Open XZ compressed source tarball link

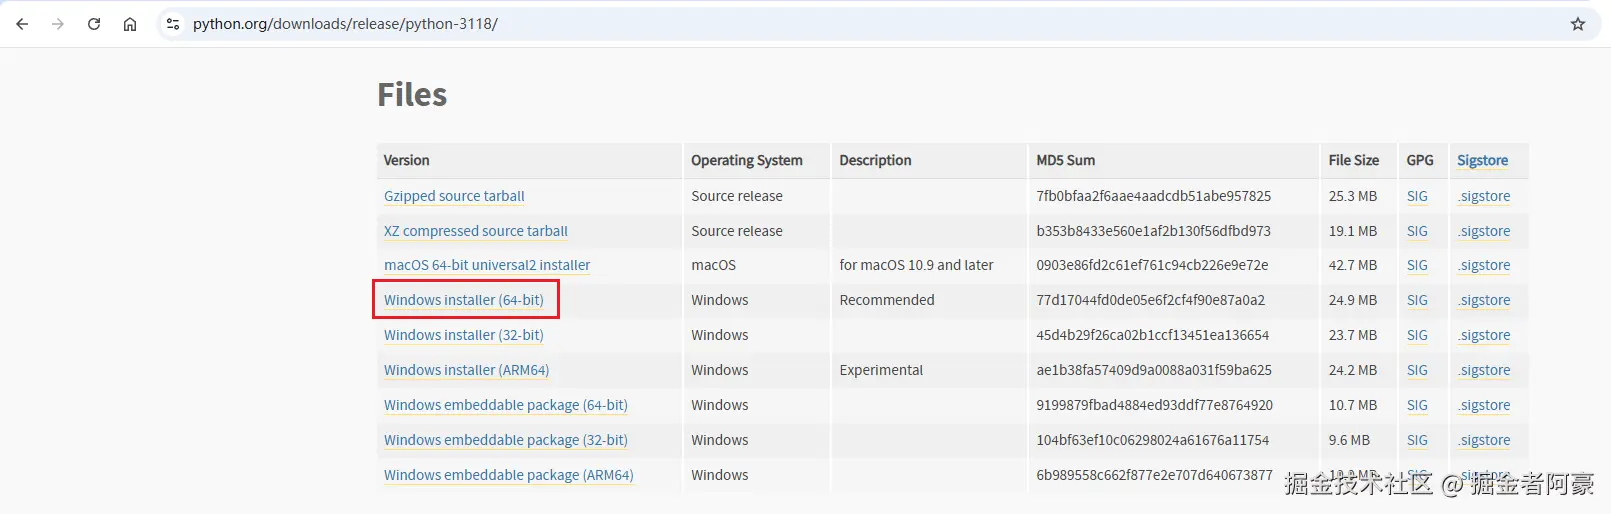click(x=476, y=231)
